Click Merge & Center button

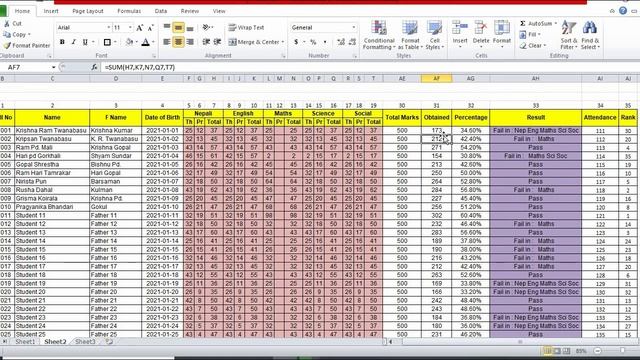[x=253, y=42]
